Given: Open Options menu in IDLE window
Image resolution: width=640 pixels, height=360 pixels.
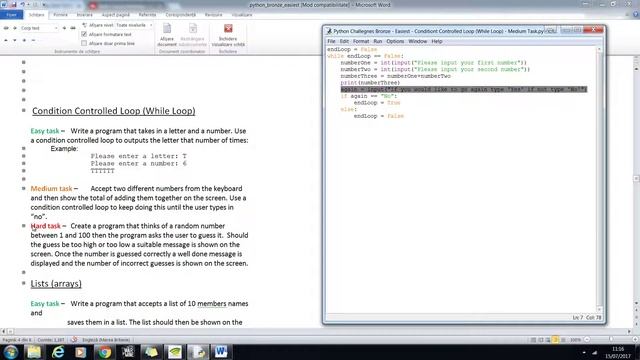Looking at the screenshot, I should click(x=395, y=41).
